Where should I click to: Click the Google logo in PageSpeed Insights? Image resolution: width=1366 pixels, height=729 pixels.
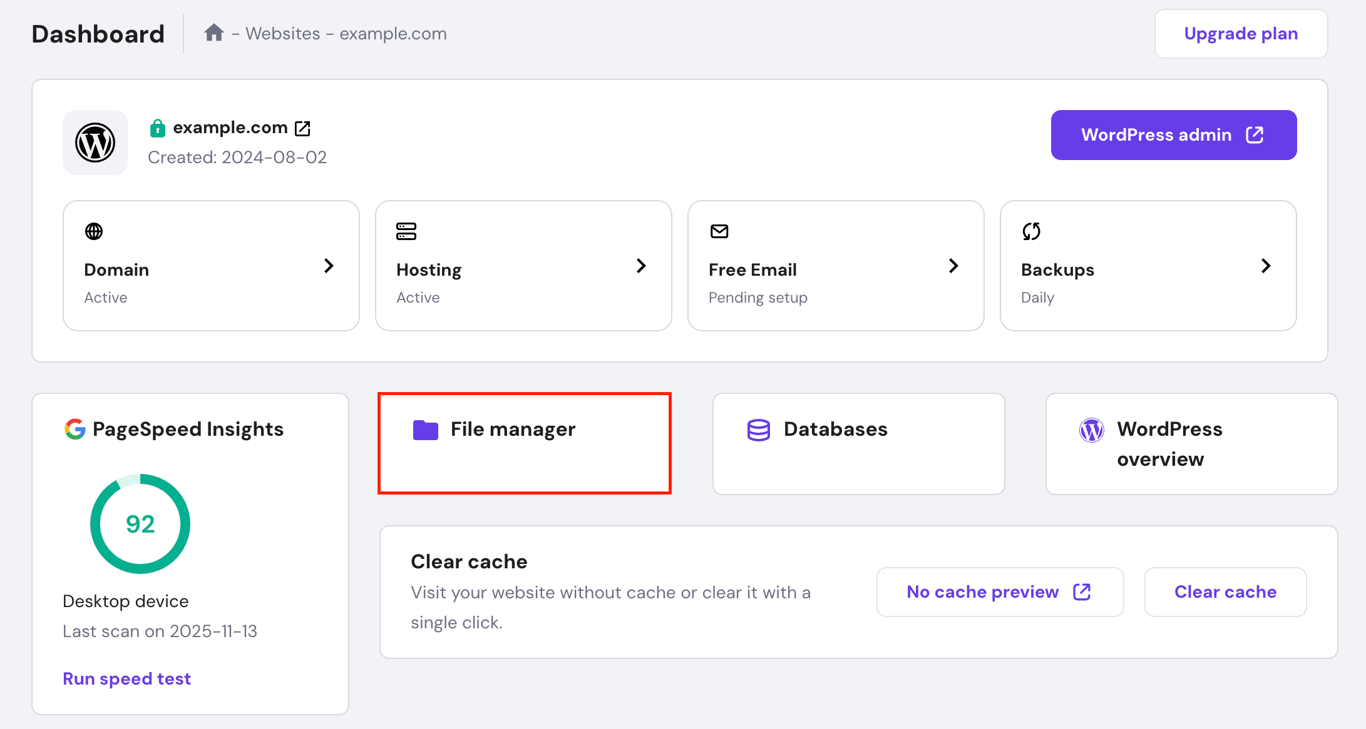74,429
